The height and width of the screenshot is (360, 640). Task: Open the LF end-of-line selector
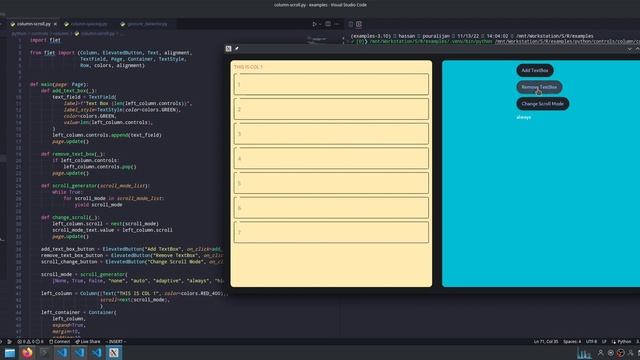click(604, 342)
